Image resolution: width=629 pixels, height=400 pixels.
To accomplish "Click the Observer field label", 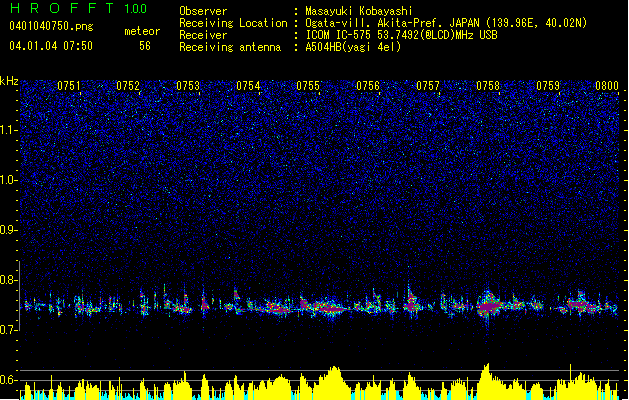I will click(x=203, y=11).
